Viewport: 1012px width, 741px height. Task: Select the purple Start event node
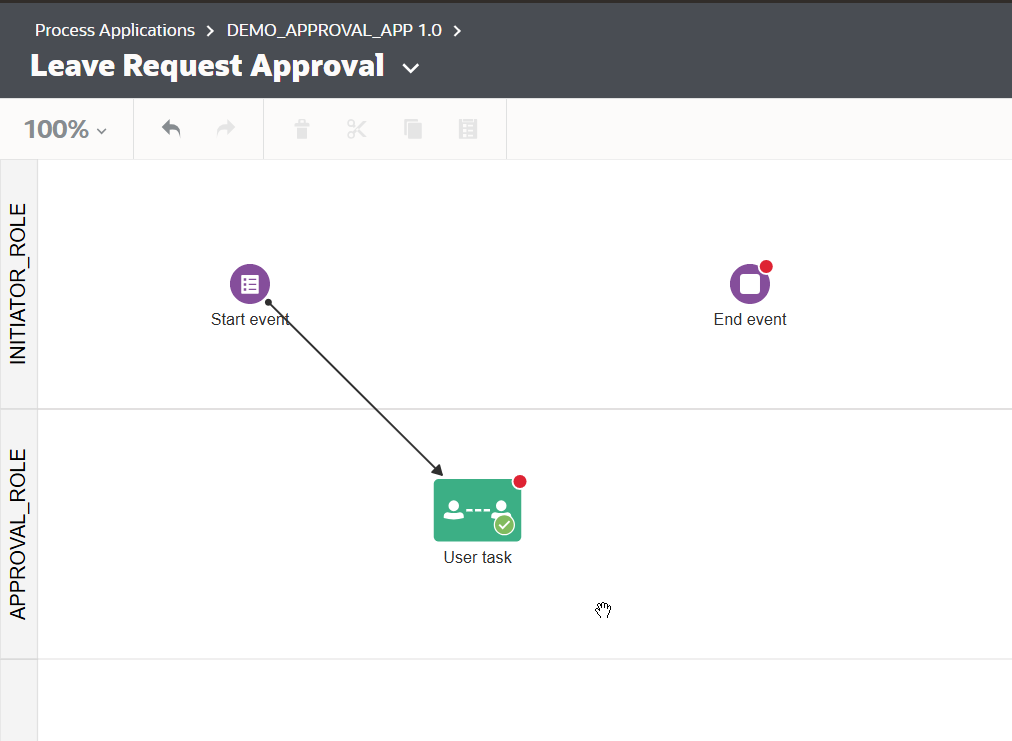click(250, 284)
